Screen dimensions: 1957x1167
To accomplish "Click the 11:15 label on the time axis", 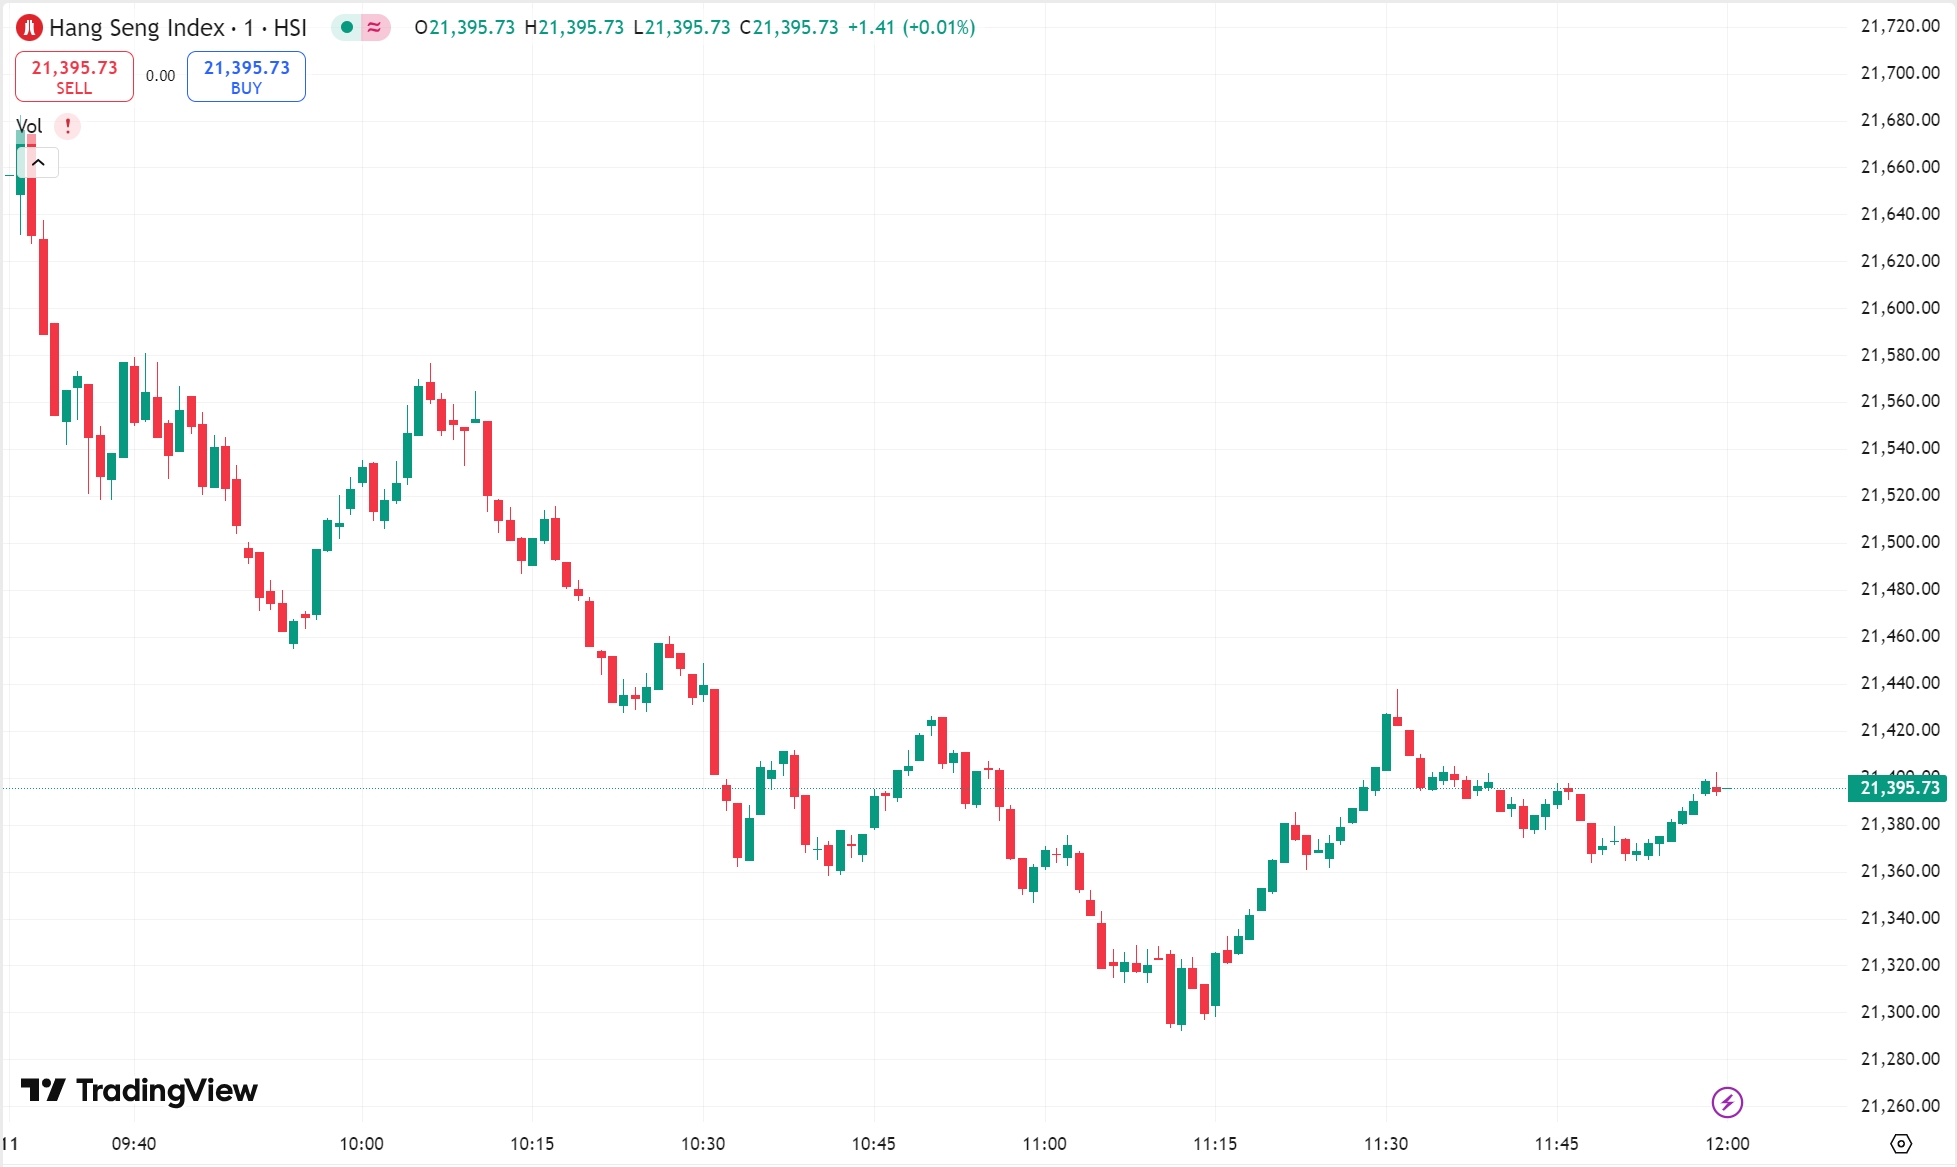I will [x=1215, y=1143].
